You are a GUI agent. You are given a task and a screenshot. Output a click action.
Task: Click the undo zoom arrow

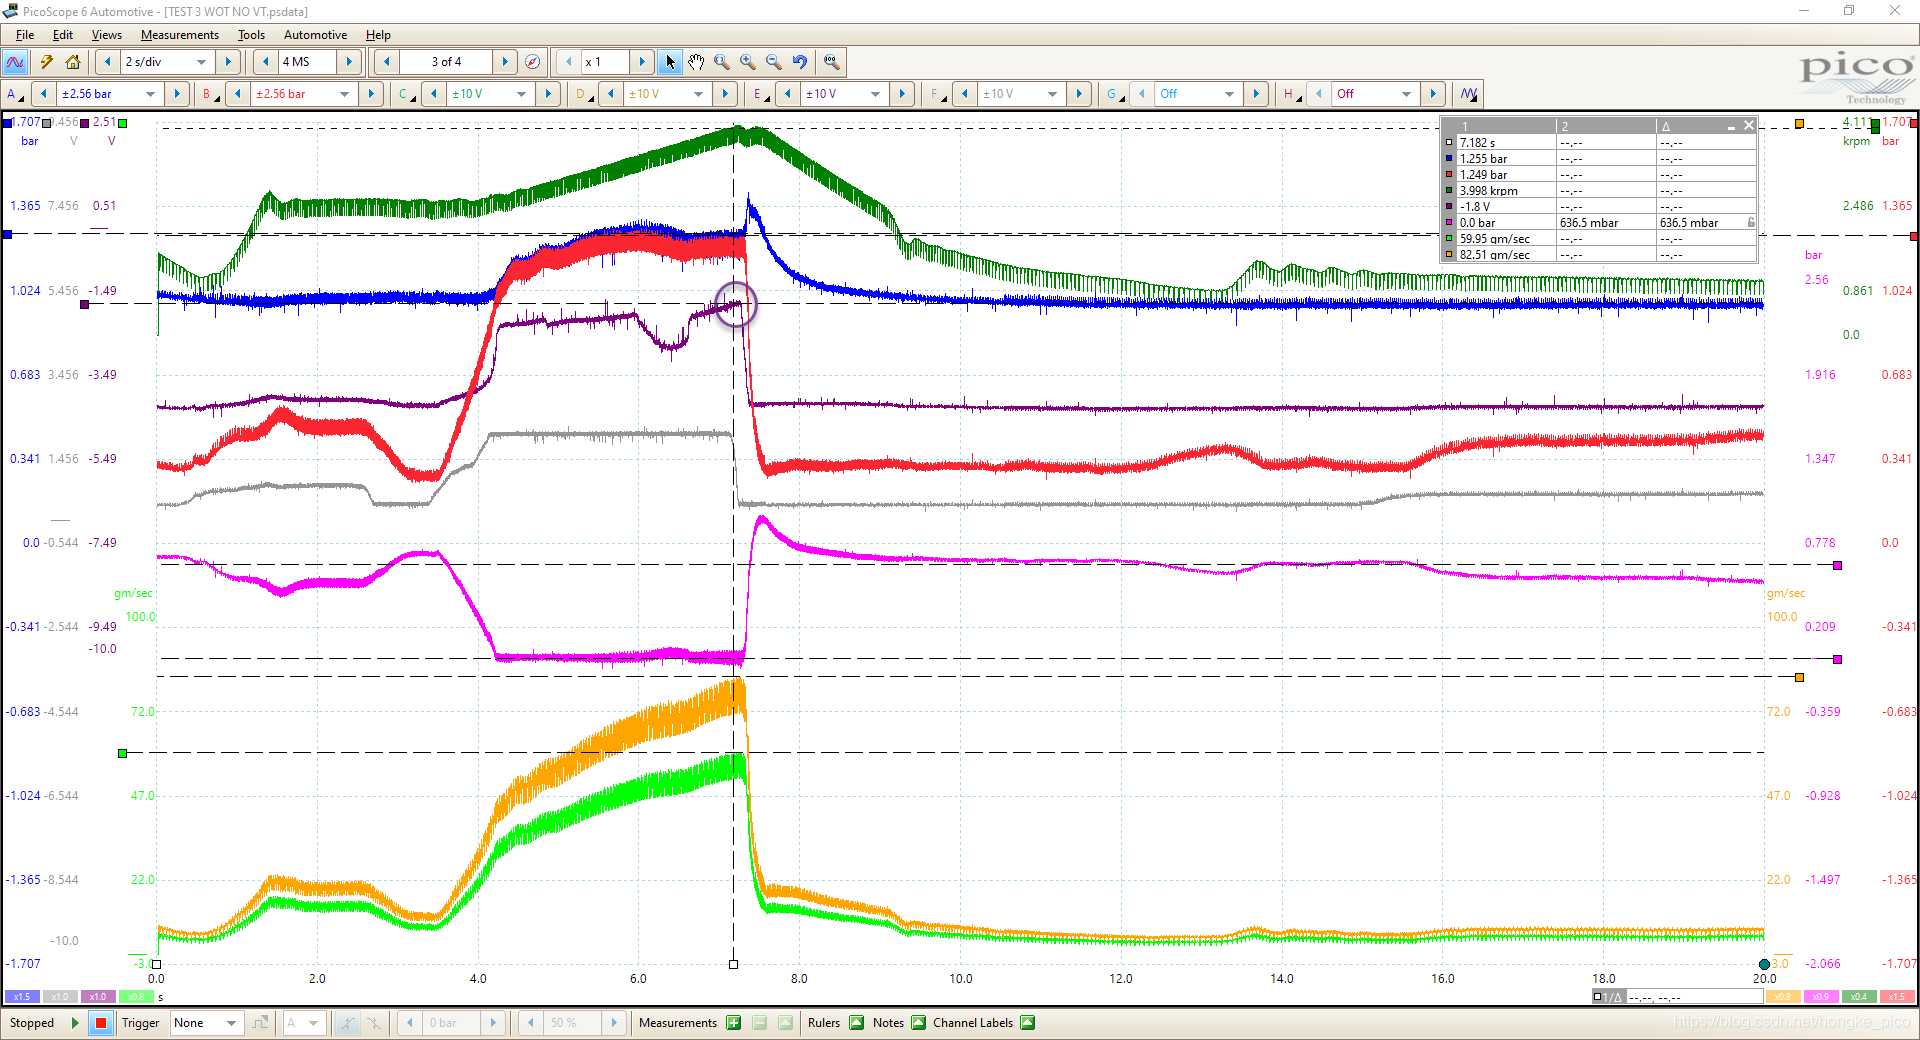coord(800,62)
